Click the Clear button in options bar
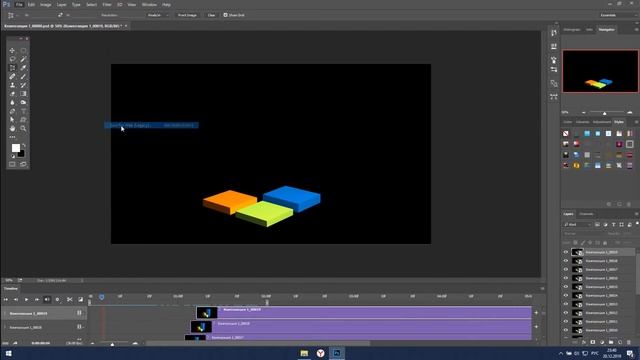The height and width of the screenshot is (360, 640). (211, 15)
